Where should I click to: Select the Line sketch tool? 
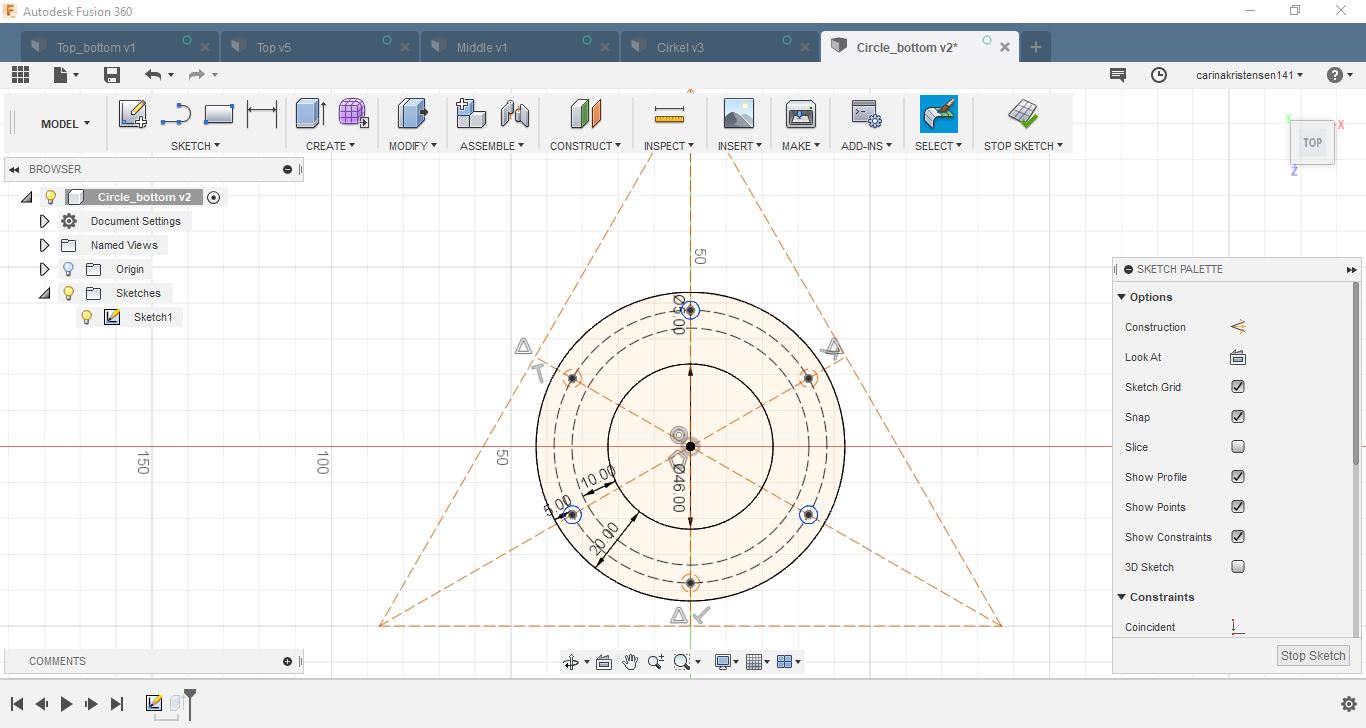tap(176, 114)
